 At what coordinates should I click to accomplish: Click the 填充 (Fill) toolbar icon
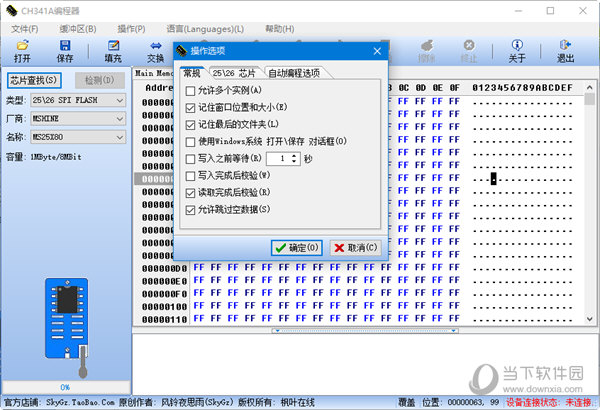112,51
